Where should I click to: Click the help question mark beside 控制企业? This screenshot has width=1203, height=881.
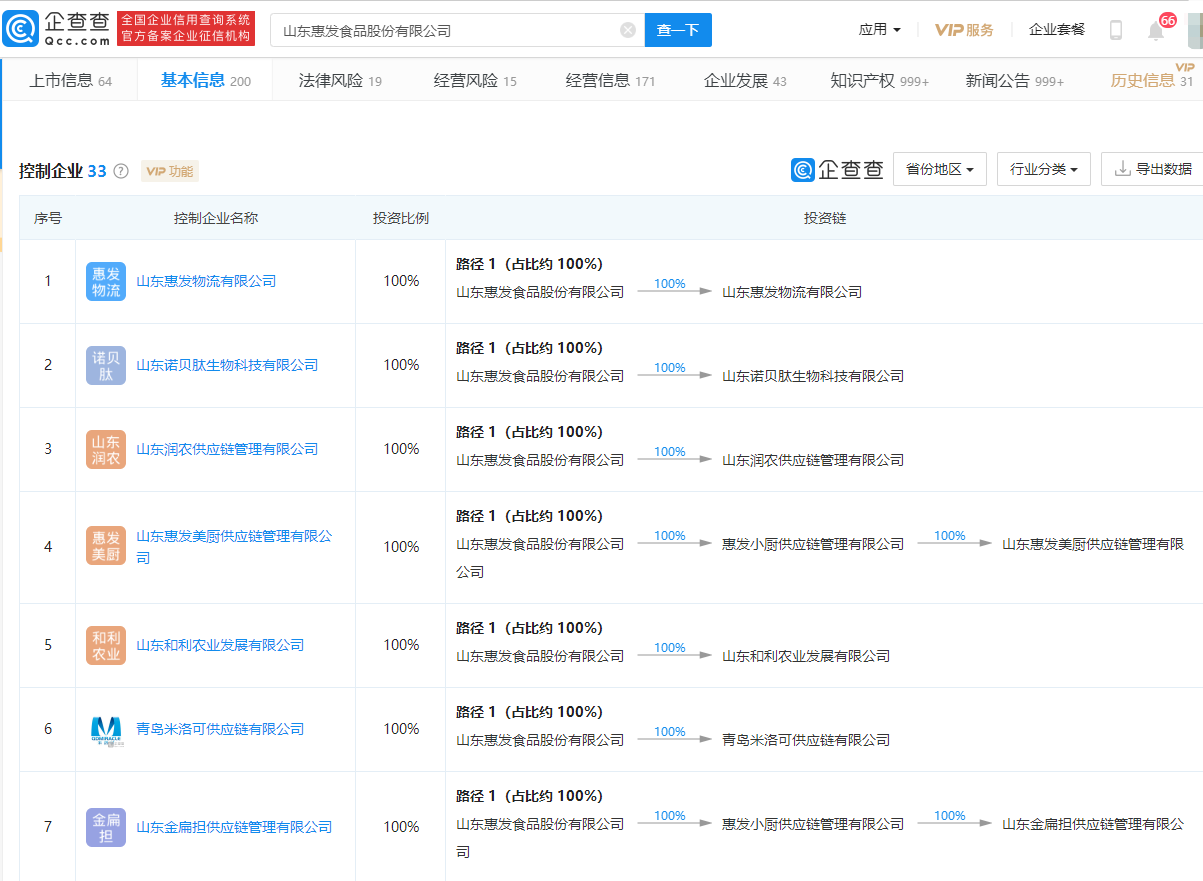[x=121, y=171]
